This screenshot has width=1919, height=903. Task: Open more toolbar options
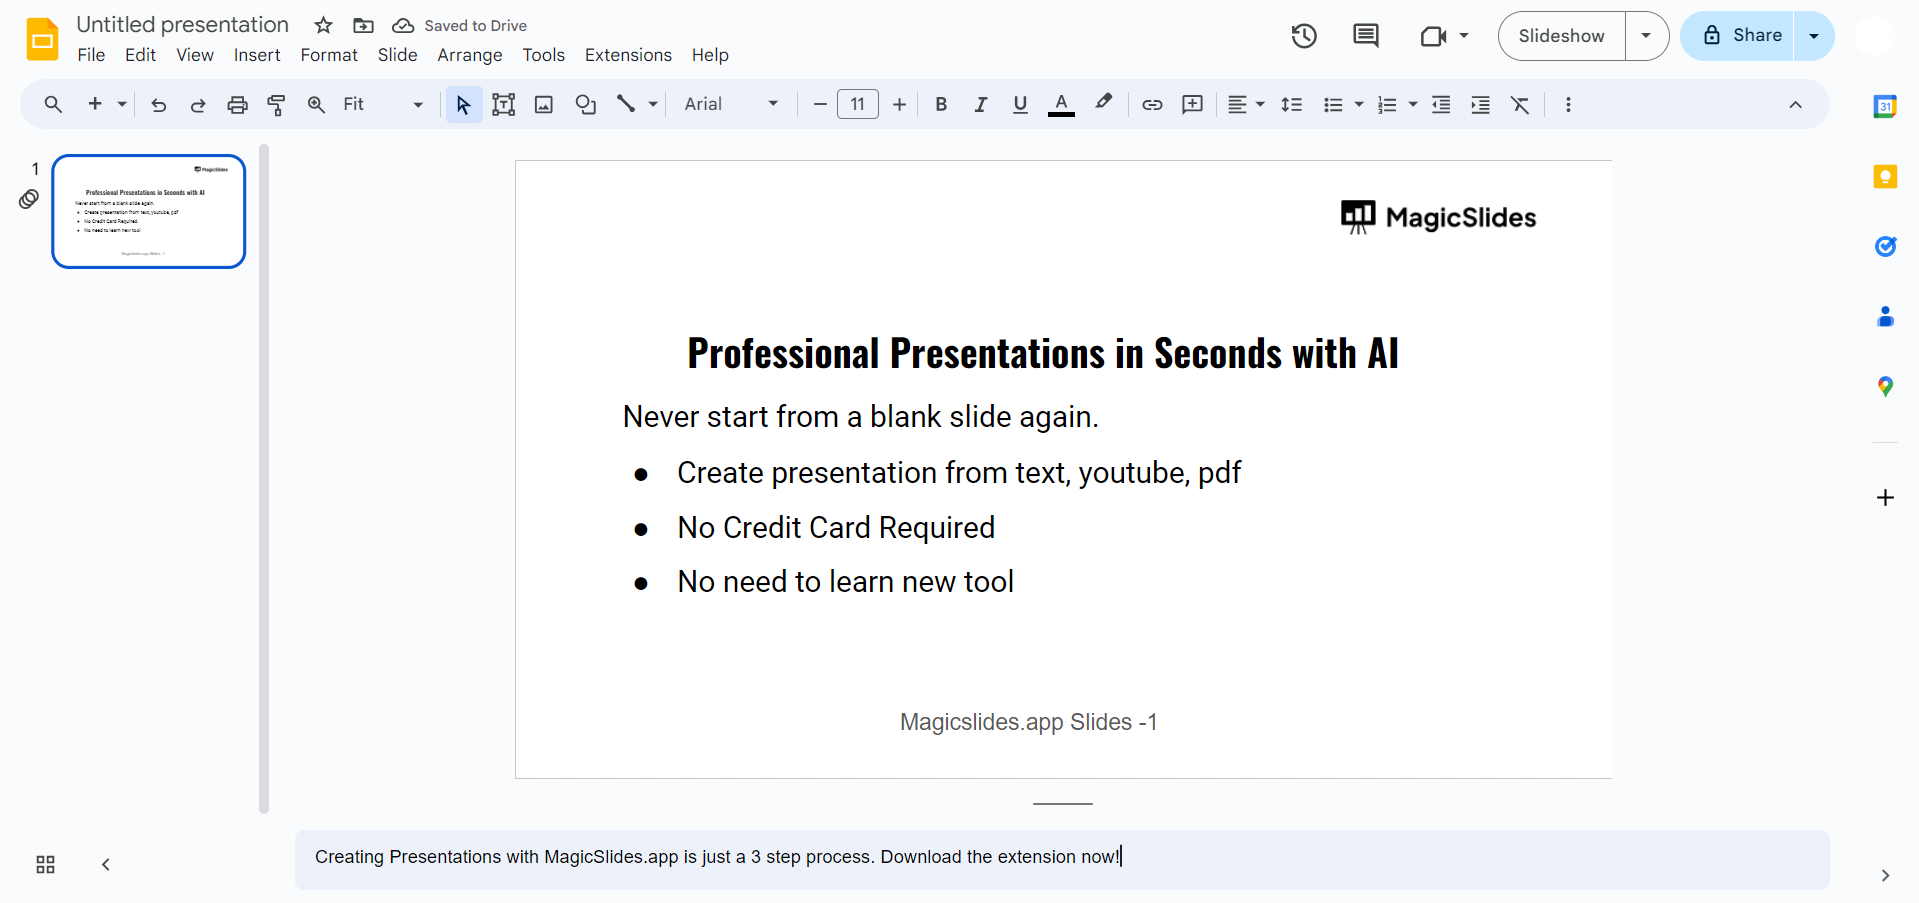[x=1568, y=104]
